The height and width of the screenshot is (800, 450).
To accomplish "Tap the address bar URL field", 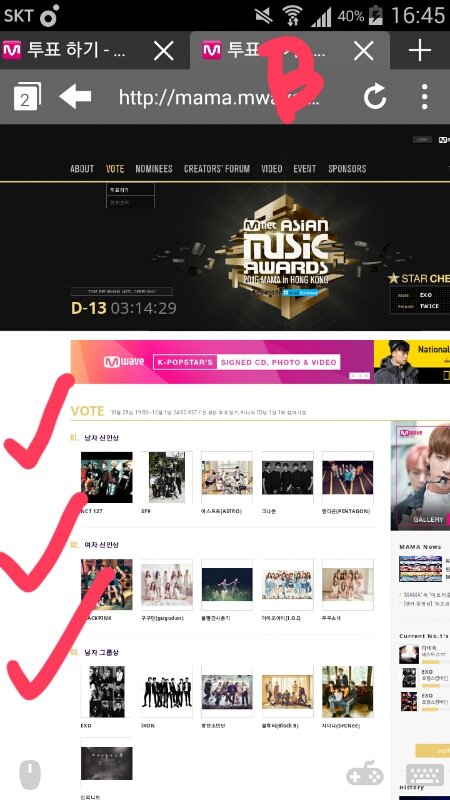I will coord(219,96).
